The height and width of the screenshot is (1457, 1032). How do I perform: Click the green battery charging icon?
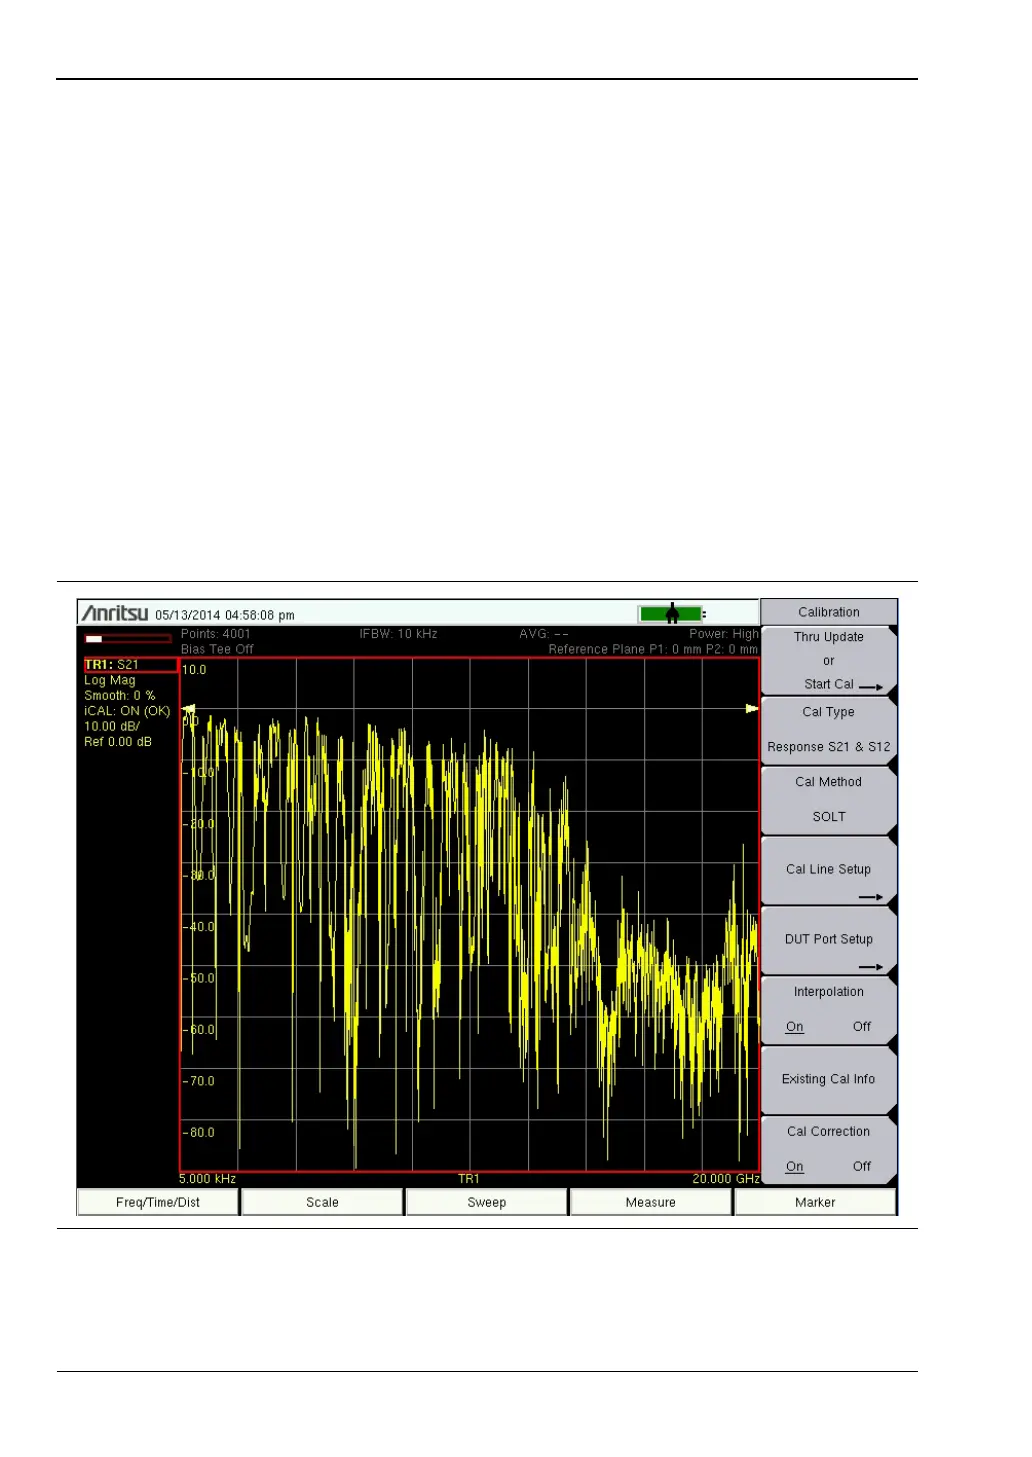(672, 613)
